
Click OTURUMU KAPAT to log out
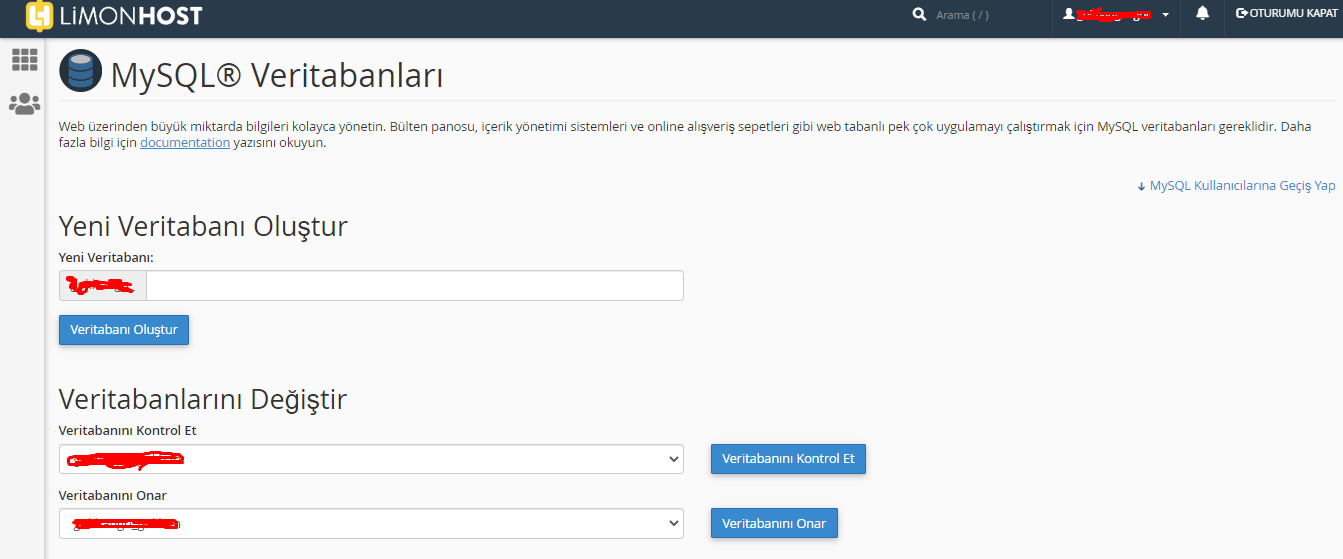pyautogui.click(x=1293, y=14)
